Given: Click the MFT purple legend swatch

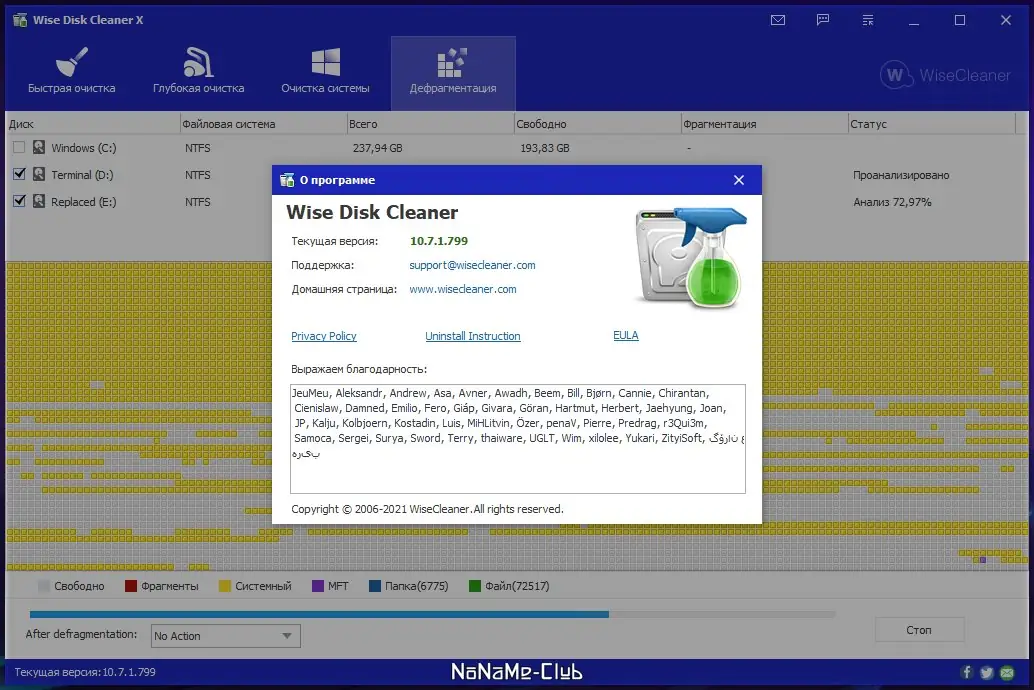Looking at the screenshot, I should (x=318, y=586).
